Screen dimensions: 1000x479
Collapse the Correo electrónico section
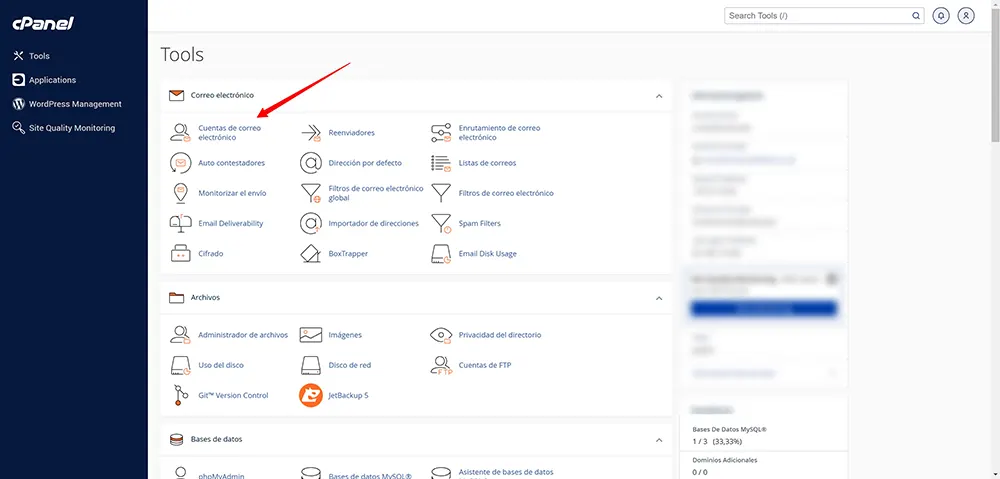(x=659, y=96)
